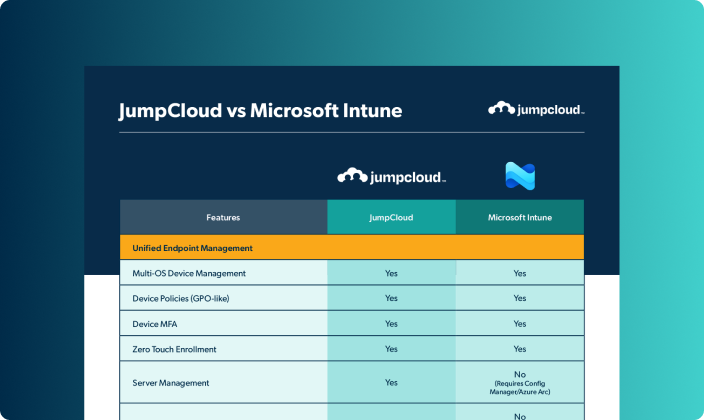Click the 'Multi-OS Device Management' row label
704x420 pixels.
(189, 273)
